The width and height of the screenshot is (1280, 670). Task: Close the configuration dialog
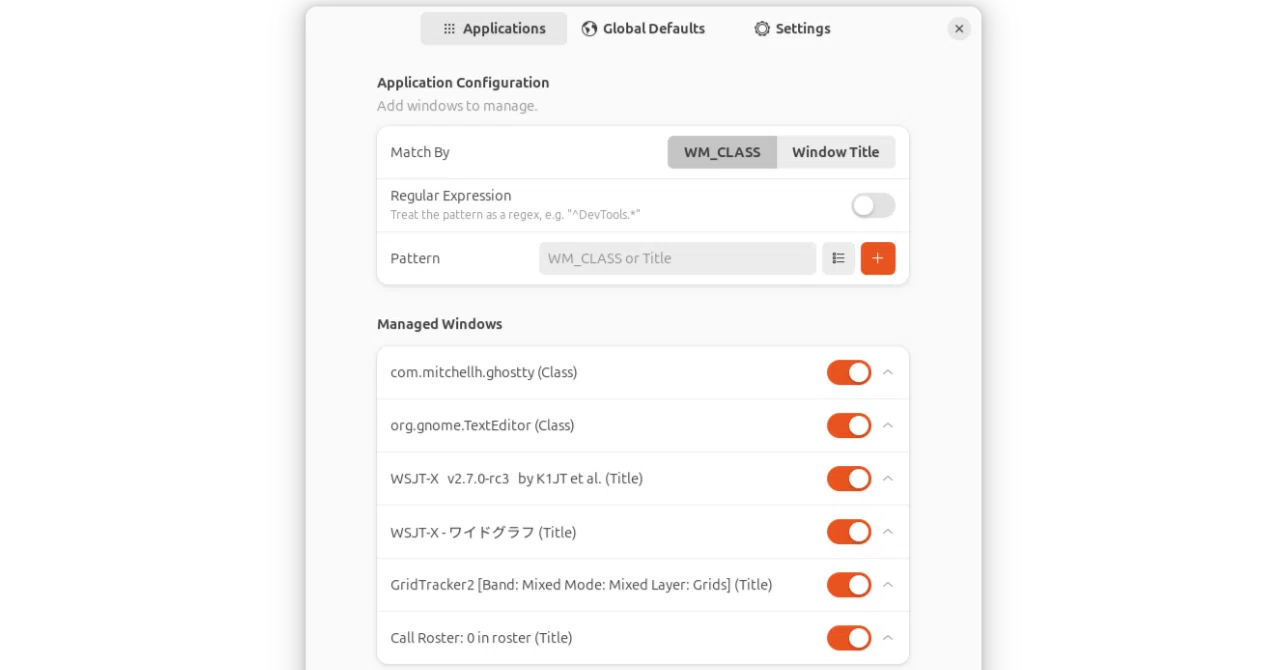coord(959,29)
